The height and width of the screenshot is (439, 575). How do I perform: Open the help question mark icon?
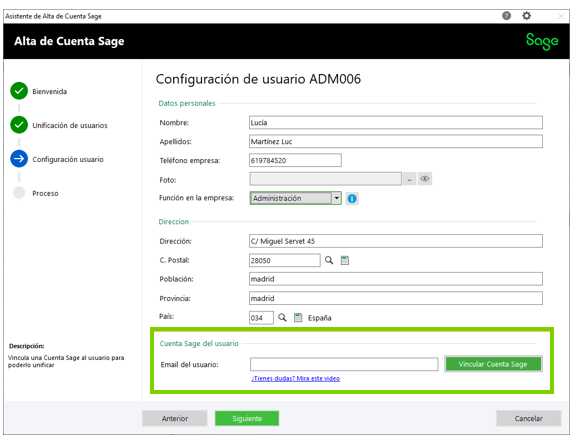pos(506,16)
